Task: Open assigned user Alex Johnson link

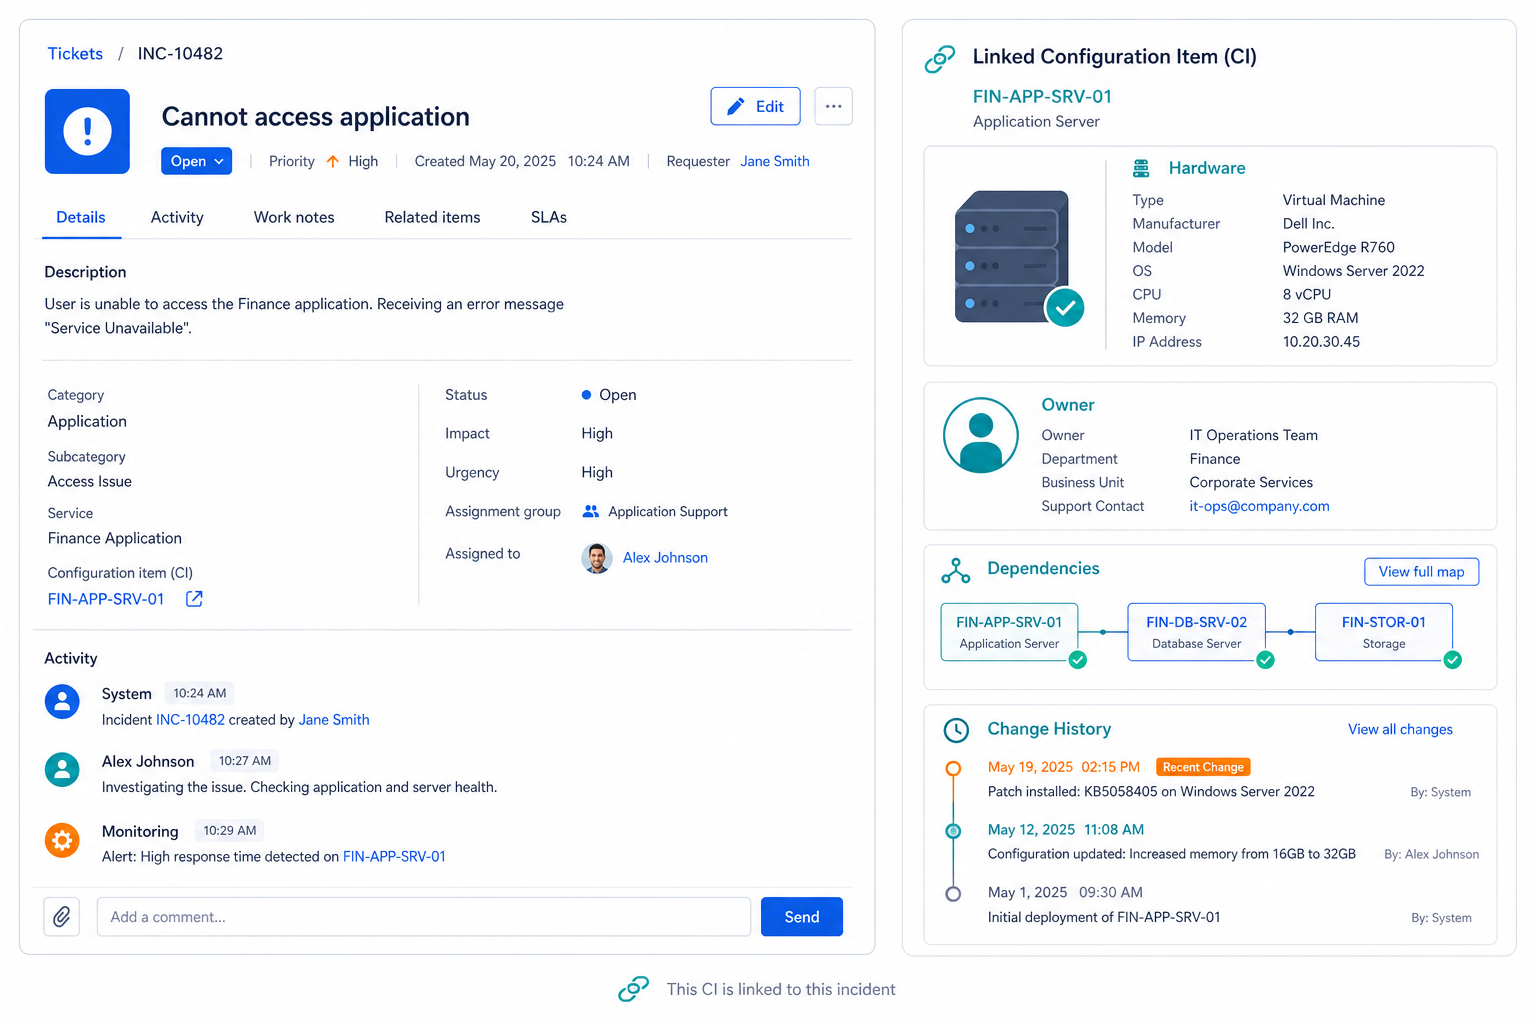Action: coord(665,558)
